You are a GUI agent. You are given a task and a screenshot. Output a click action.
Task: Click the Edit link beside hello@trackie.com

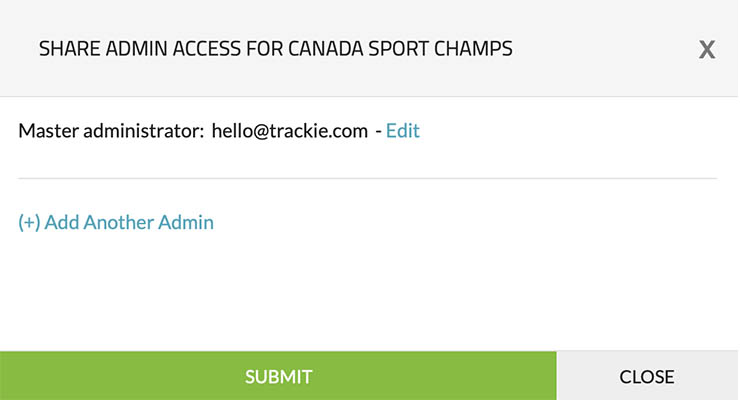[402, 131]
